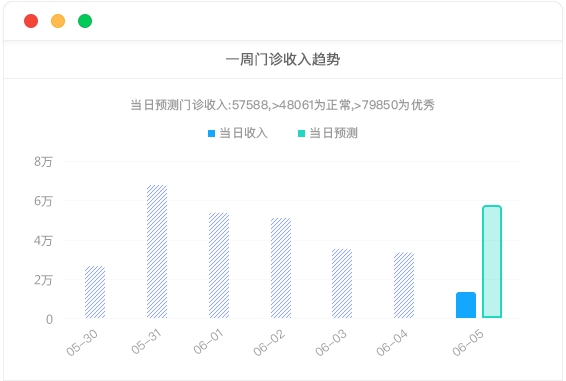
Task: Click the 05-31 x-axis date label
Action: tap(146, 342)
